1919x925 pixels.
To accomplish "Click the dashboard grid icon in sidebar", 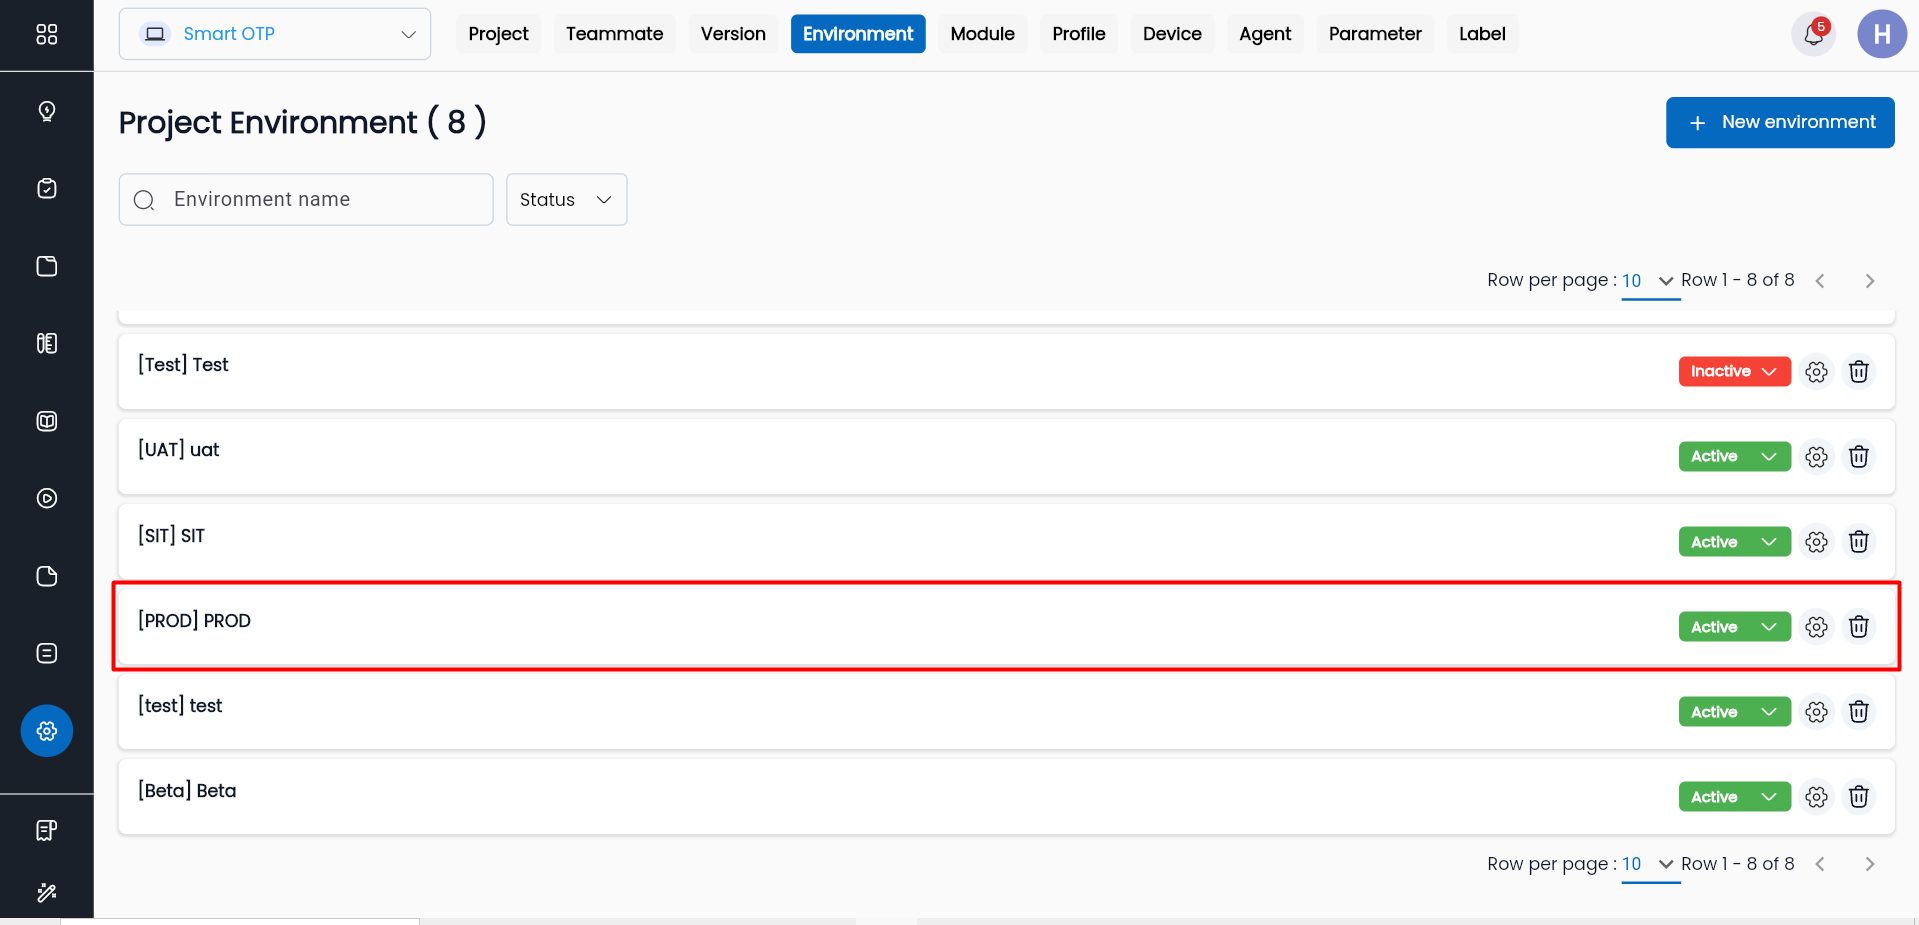I will (47, 34).
